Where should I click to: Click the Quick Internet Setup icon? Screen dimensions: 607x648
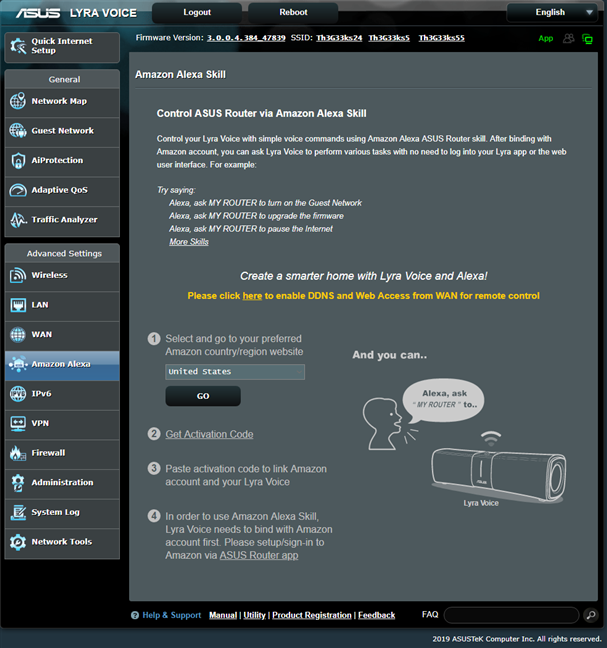(x=18, y=46)
